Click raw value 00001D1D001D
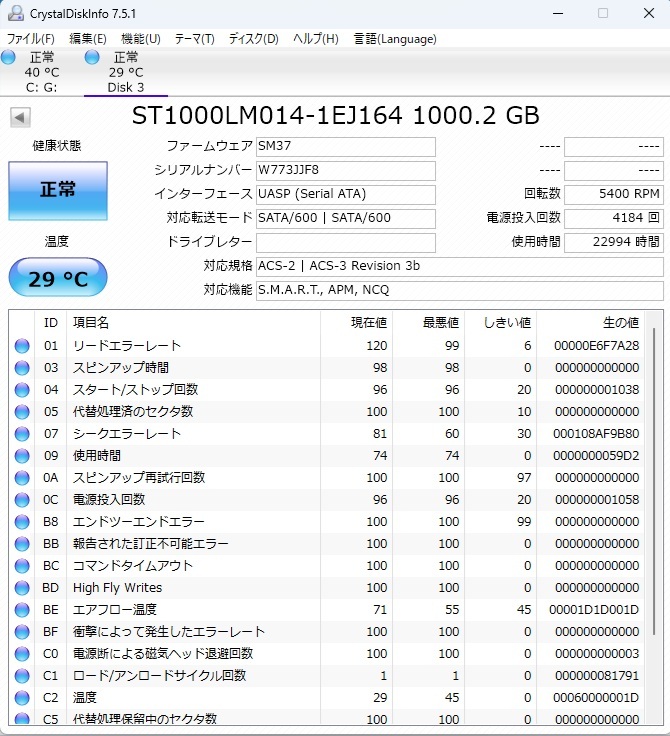Viewport: 670px width, 736px height. tap(594, 610)
